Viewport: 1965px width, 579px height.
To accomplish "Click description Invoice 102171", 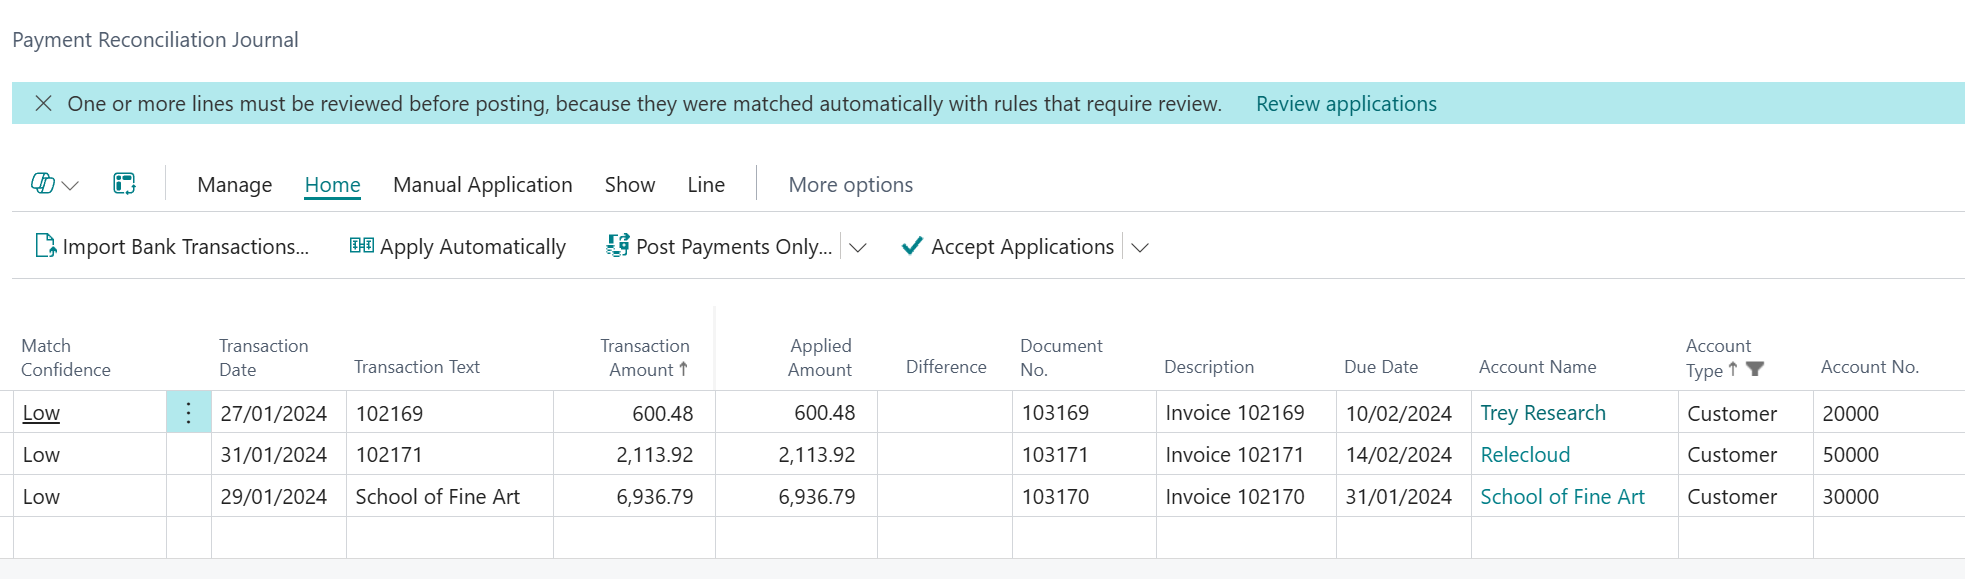I will point(1246,455).
